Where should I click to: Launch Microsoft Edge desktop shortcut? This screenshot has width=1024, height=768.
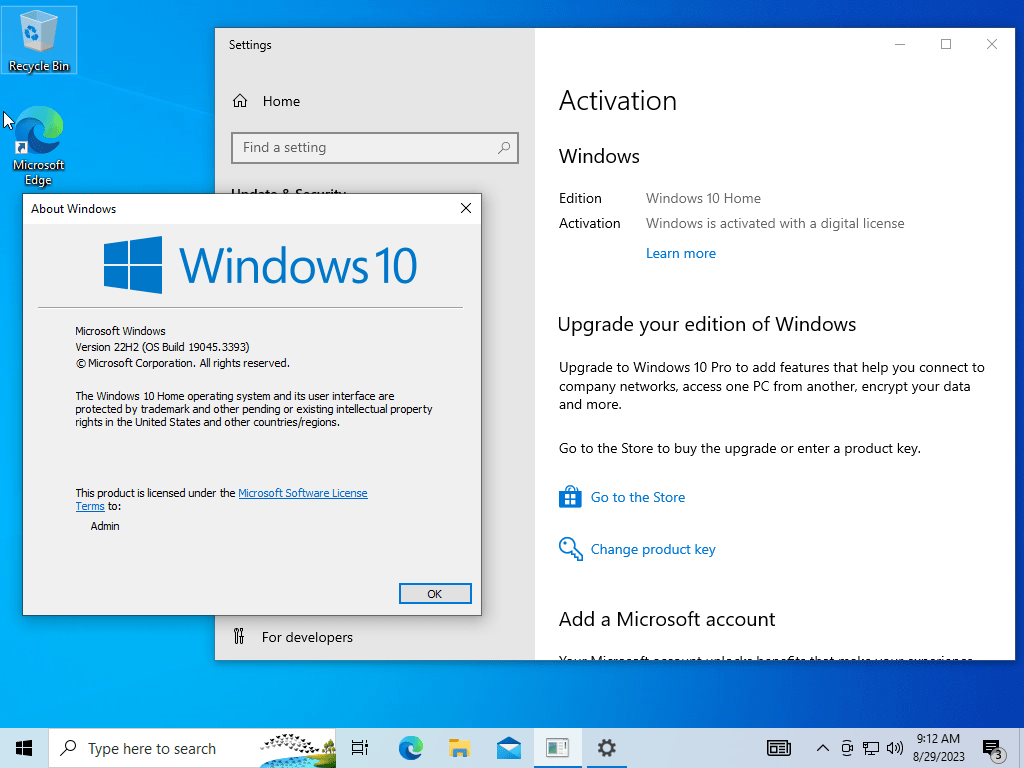click(39, 146)
